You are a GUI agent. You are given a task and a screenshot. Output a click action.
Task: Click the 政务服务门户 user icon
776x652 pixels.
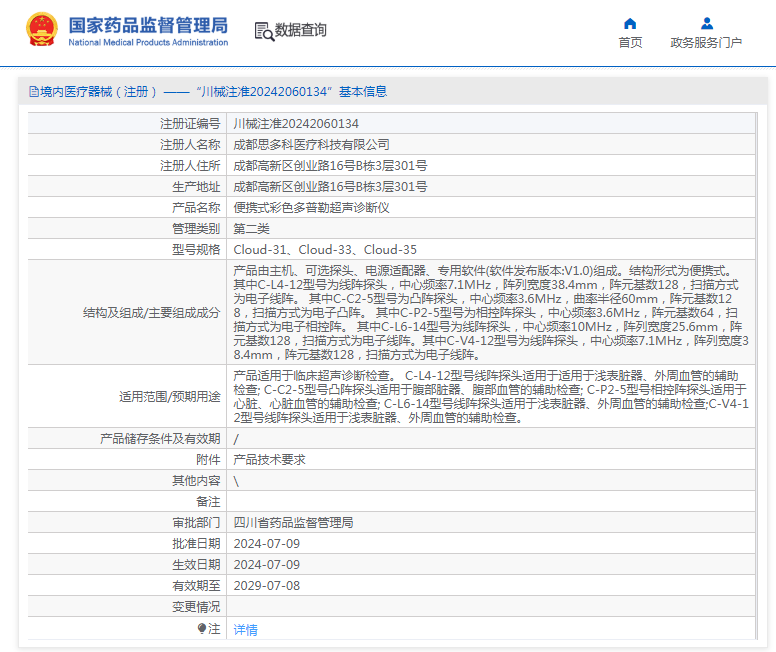pyautogui.click(x=707, y=23)
